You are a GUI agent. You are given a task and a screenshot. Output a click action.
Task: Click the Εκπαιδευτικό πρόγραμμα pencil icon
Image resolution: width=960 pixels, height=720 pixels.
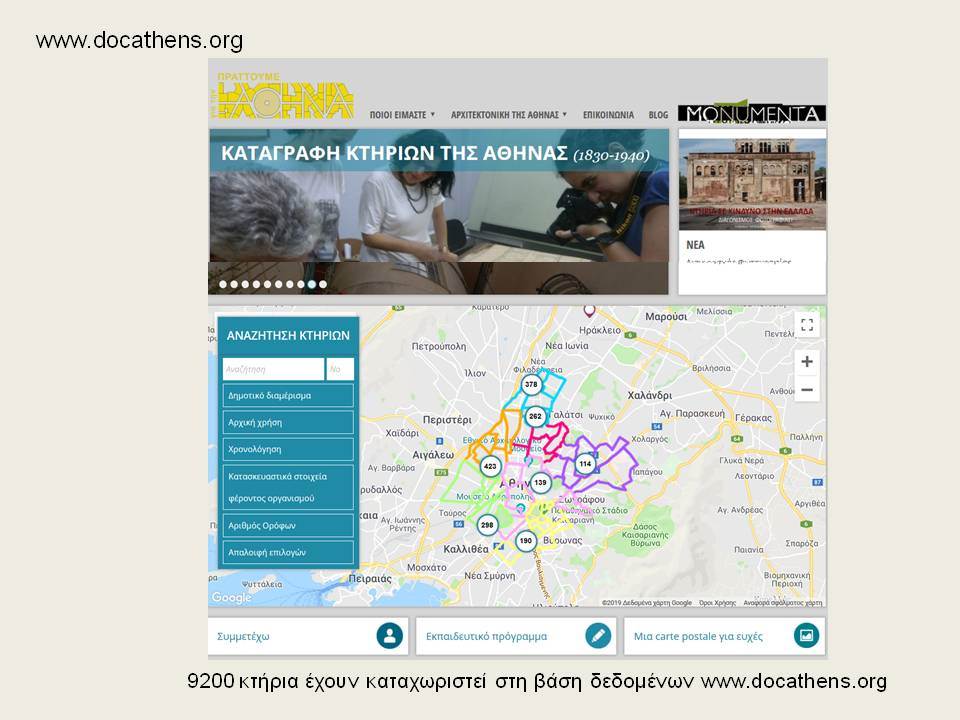click(x=598, y=636)
